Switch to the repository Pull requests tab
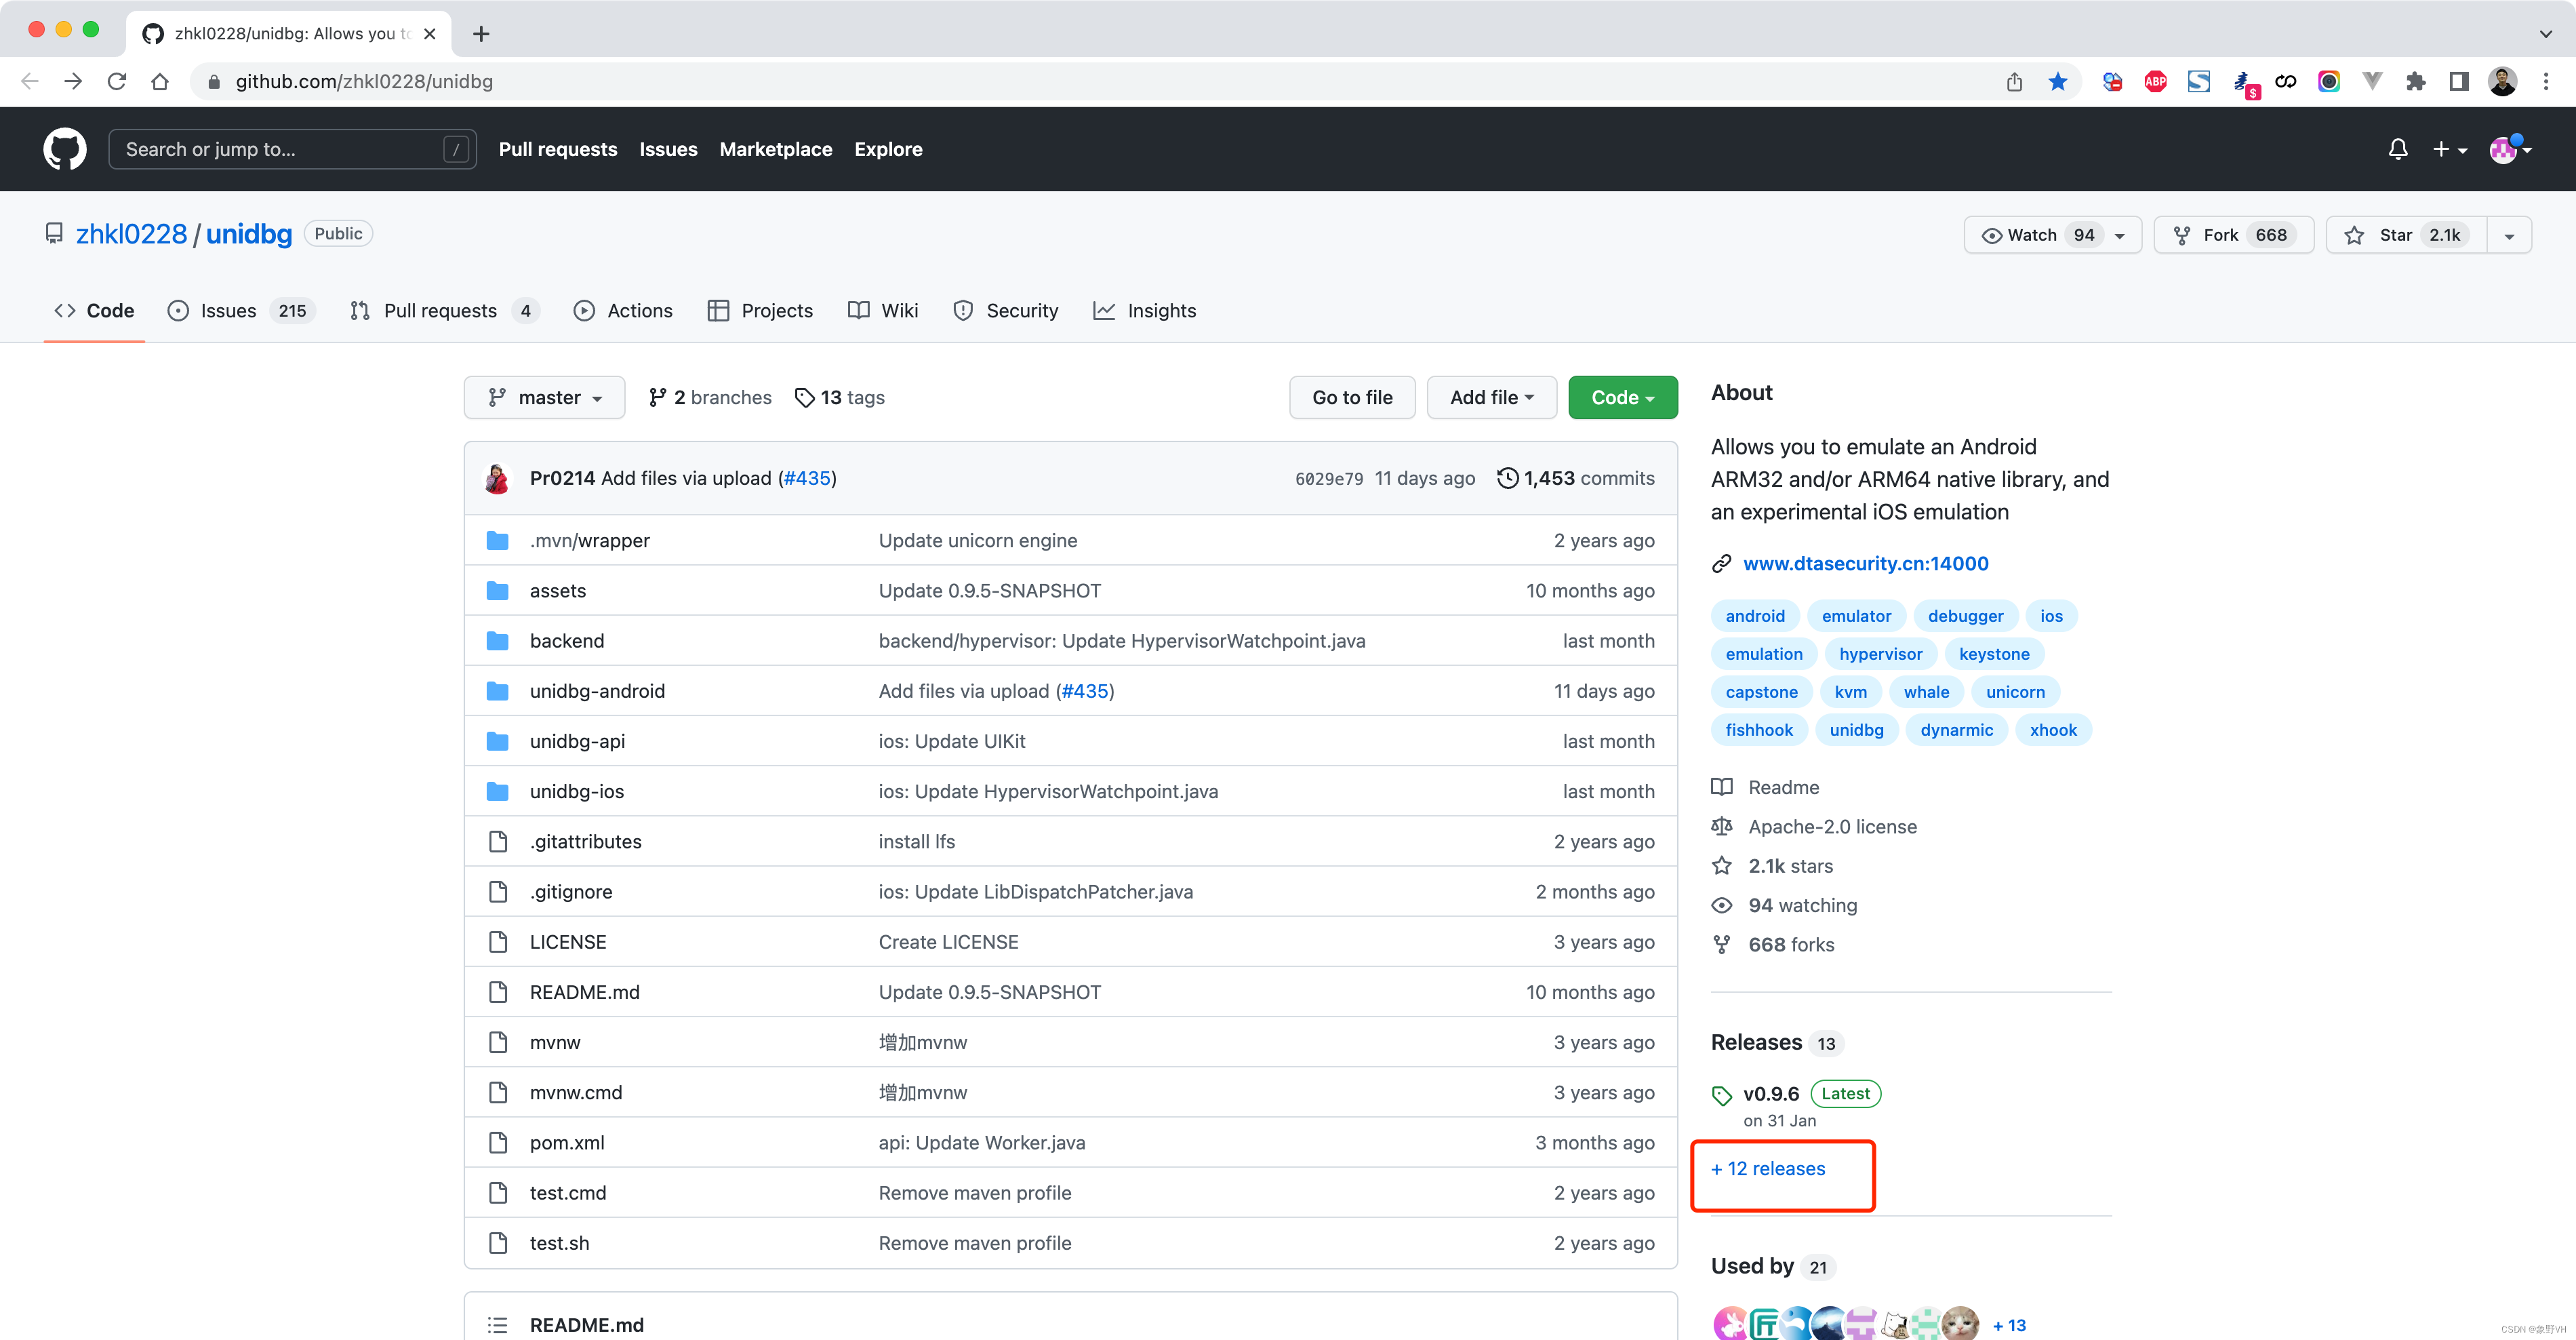This screenshot has width=2576, height=1340. click(444, 310)
